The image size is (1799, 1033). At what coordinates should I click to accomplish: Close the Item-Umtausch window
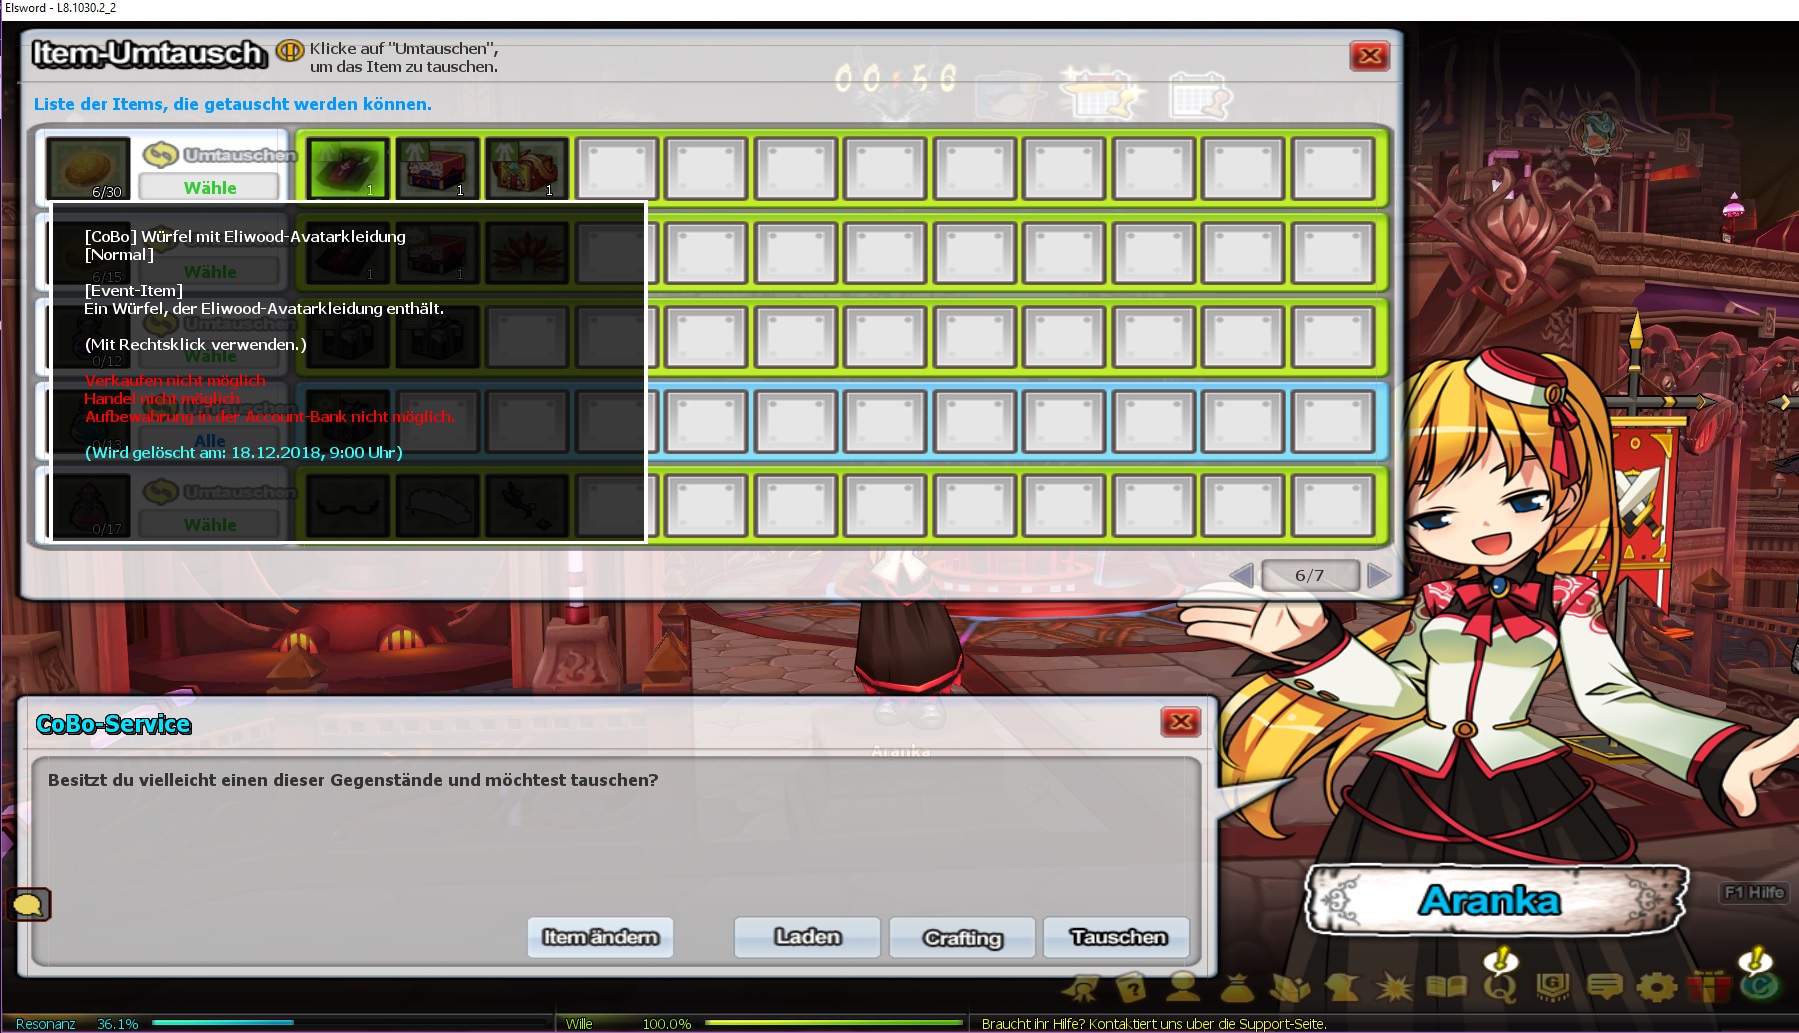click(x=1369, y=56)
